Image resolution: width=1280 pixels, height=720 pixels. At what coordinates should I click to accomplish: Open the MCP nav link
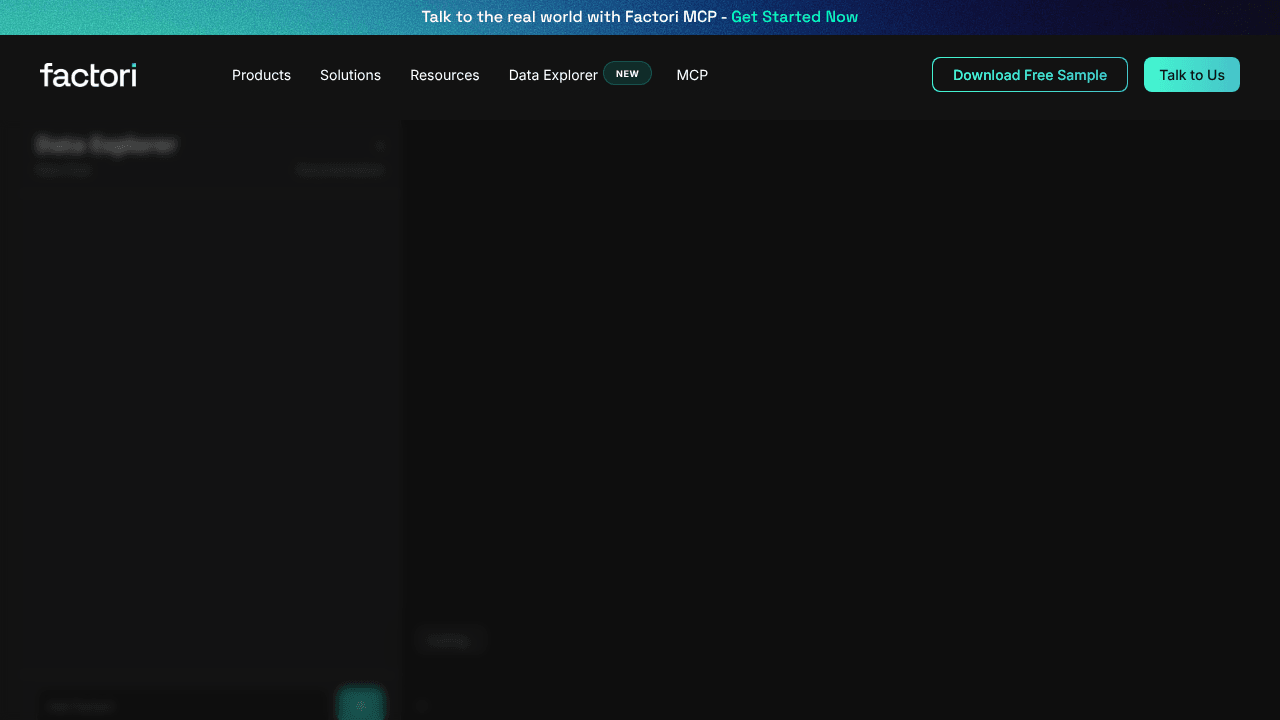692,75
